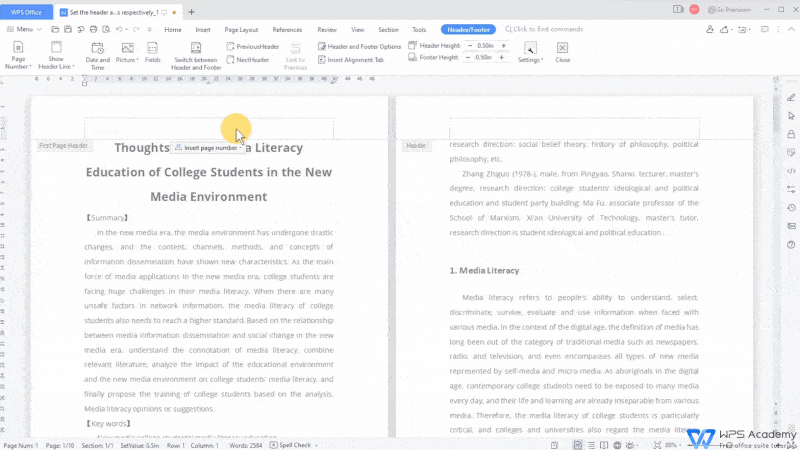Open the Page Number dropdown
Screen dimensions: 800x450
18,55
